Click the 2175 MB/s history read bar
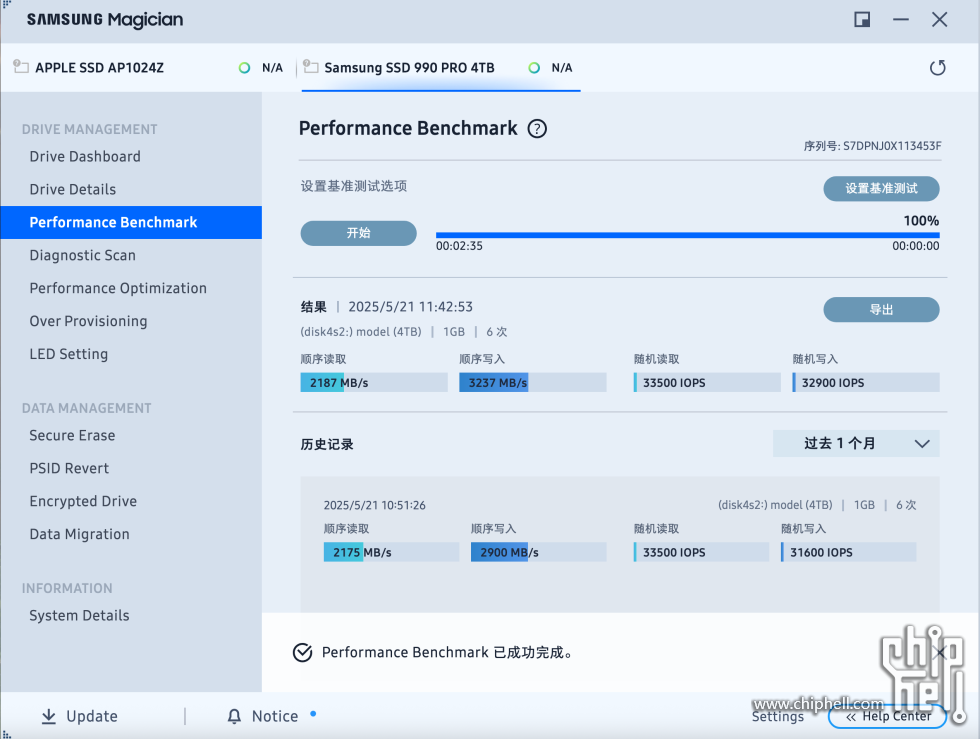The width and height of the screenshot is (980, 739). pos(391,552)
